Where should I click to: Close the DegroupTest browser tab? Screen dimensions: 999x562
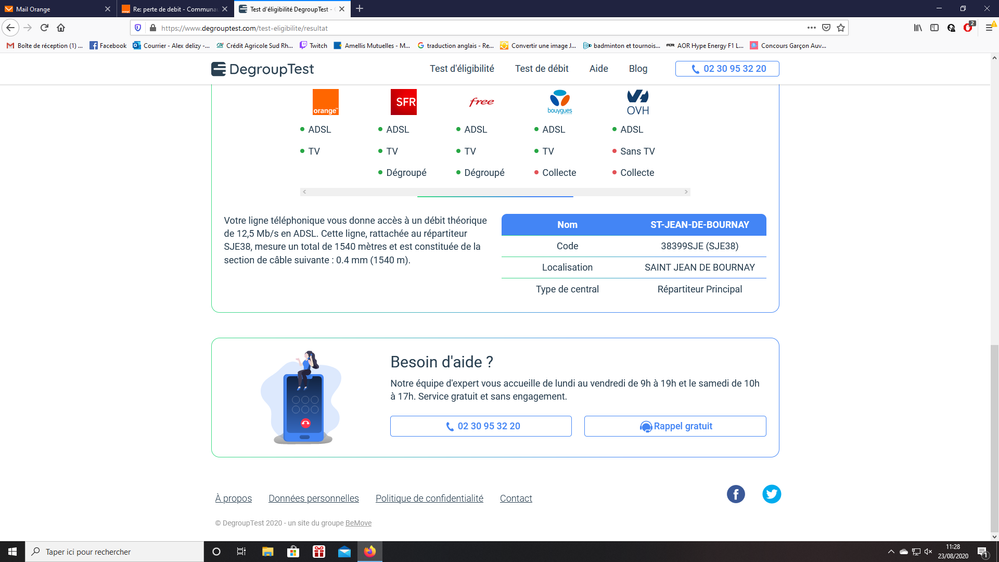tap(342, 9)
